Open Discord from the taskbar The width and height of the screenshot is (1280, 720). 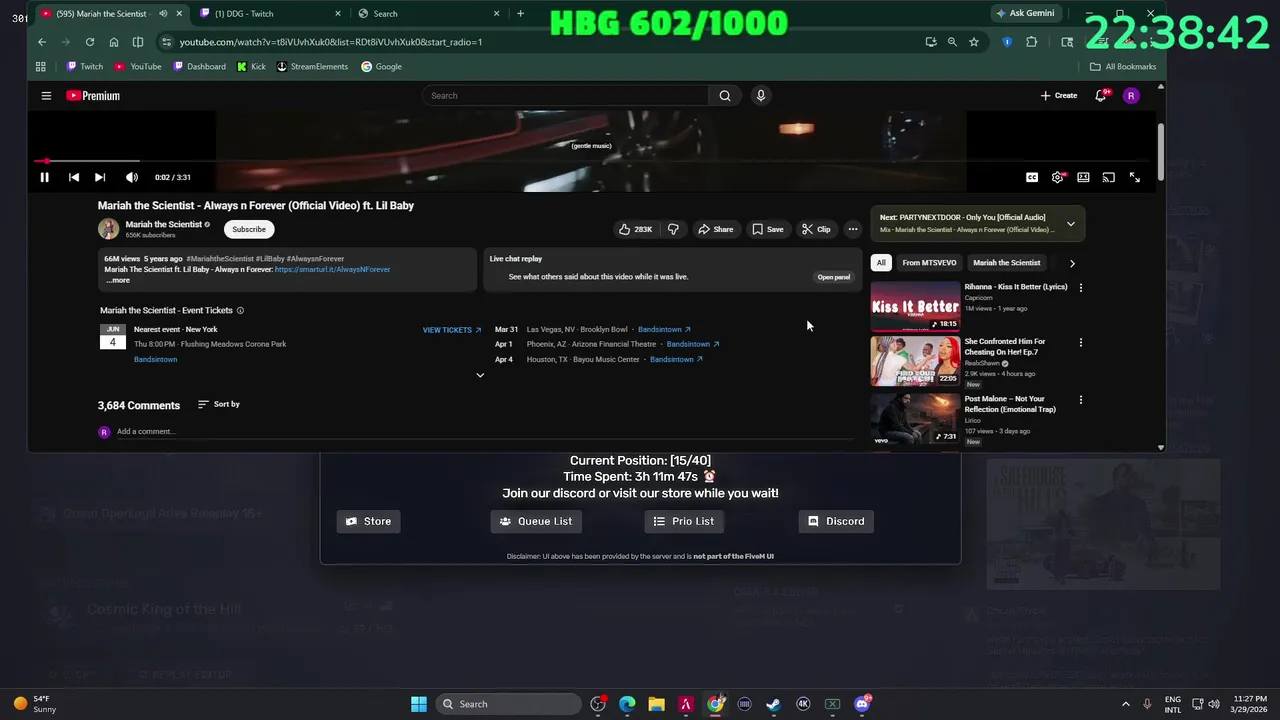[862, 704]
